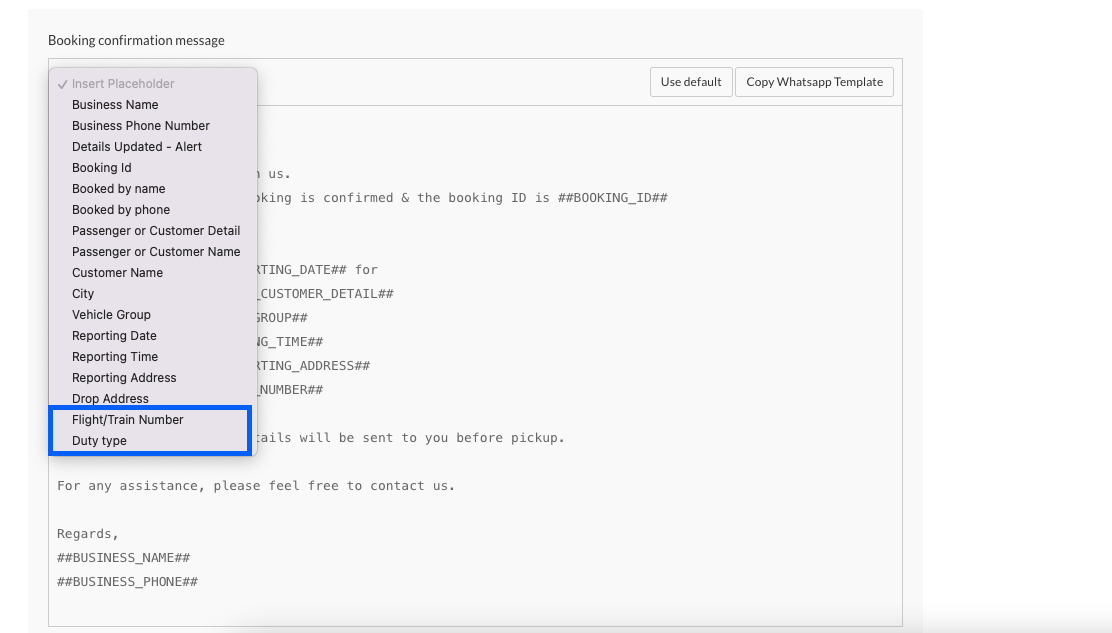The image size is (1112, 633).
Task: Choose Business Phone Number placeholder
Action: point(152,125)
